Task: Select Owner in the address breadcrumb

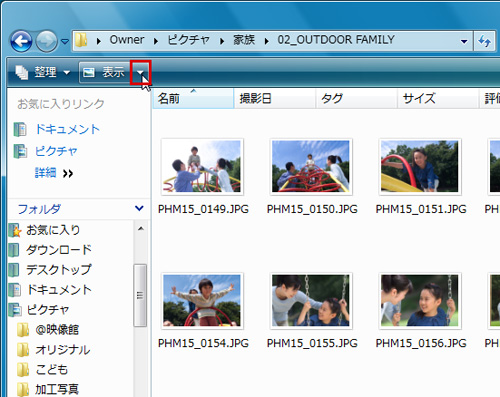Action: tap(127, 40)
